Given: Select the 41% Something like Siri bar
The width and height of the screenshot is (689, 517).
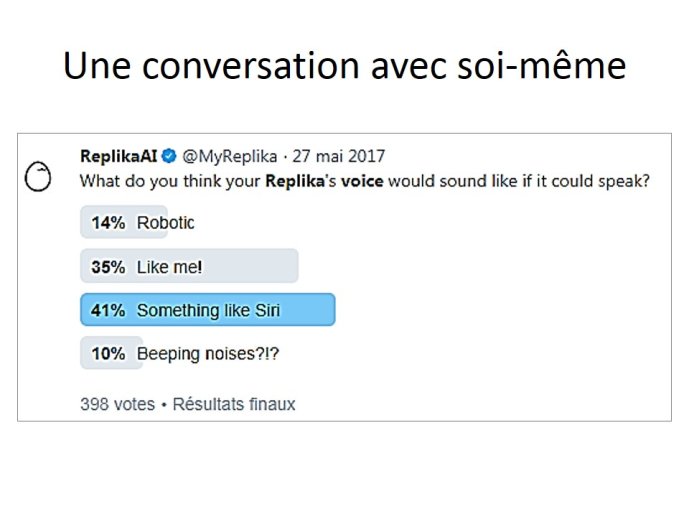Looking at the screenshot, I should (208, 310).
